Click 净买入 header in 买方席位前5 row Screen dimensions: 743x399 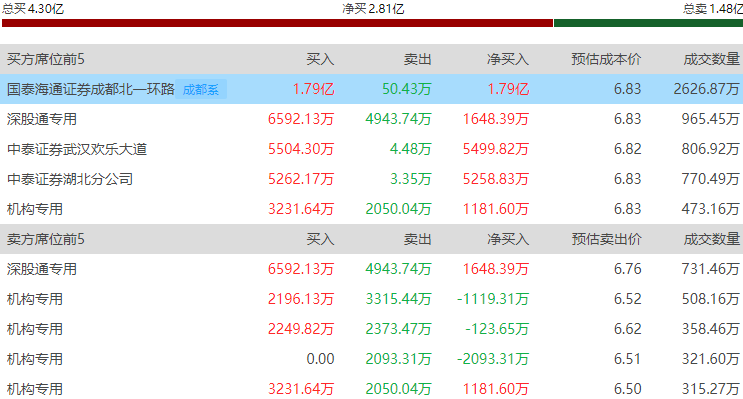point(507,59)
